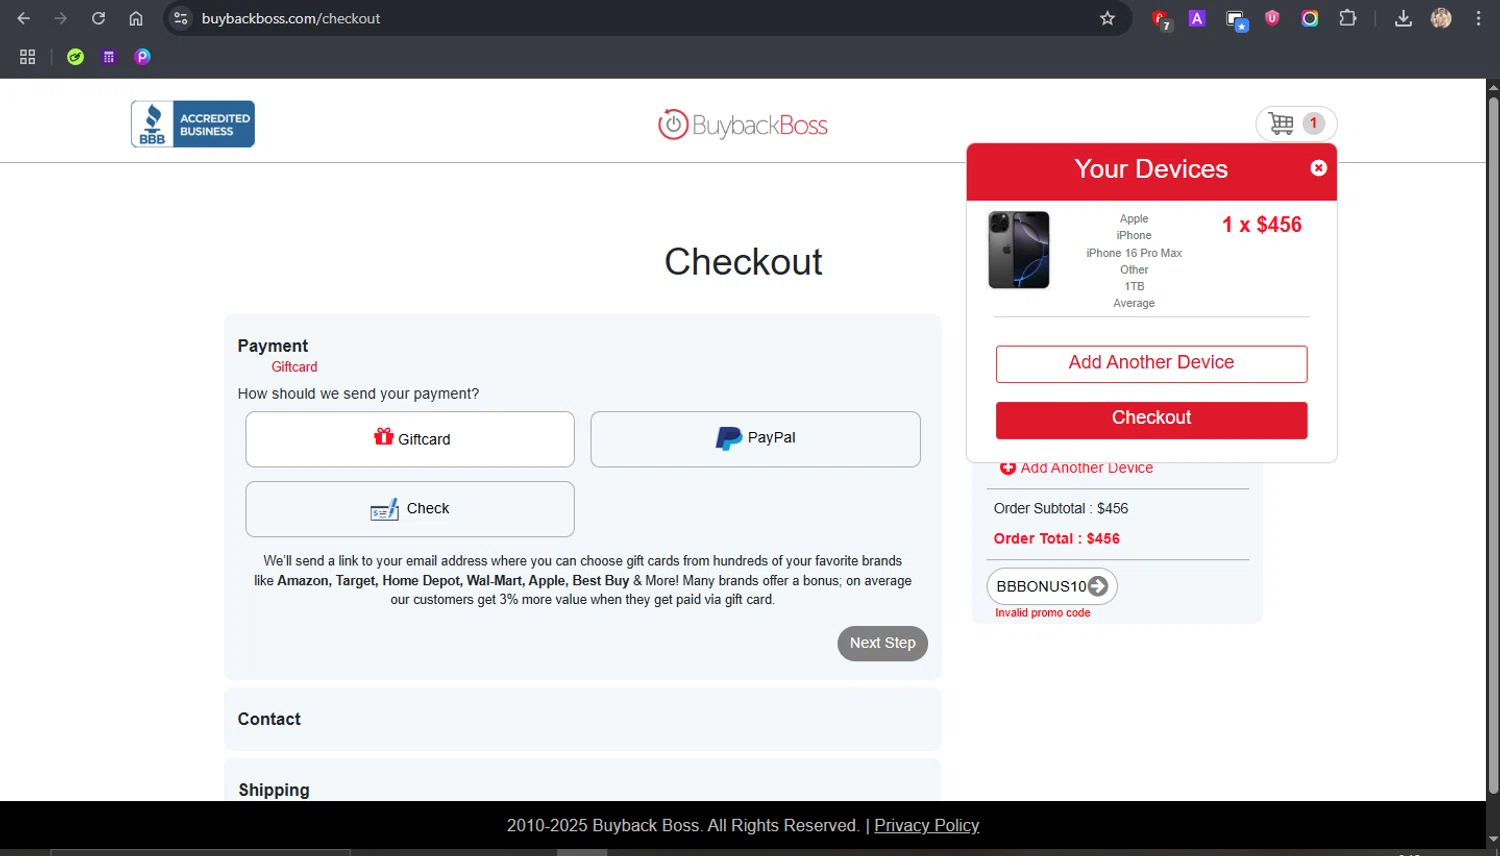The height and width of the screenshot is (856, 1500).
Task: Click the 'How should we send your payment?' text
Action: pyautogui.click(x=358, y=394)
